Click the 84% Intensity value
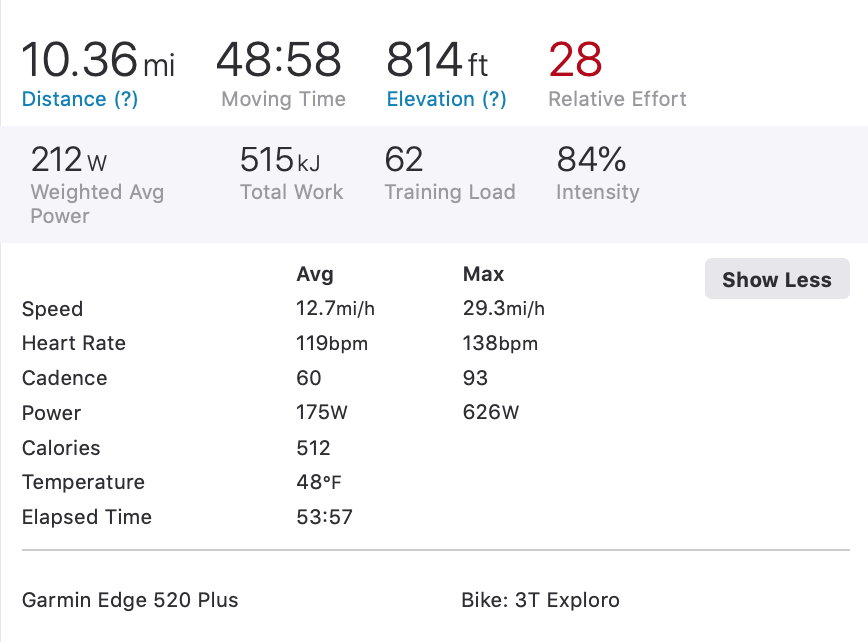This screenshot has height=642, width=868. click(591, 160)
